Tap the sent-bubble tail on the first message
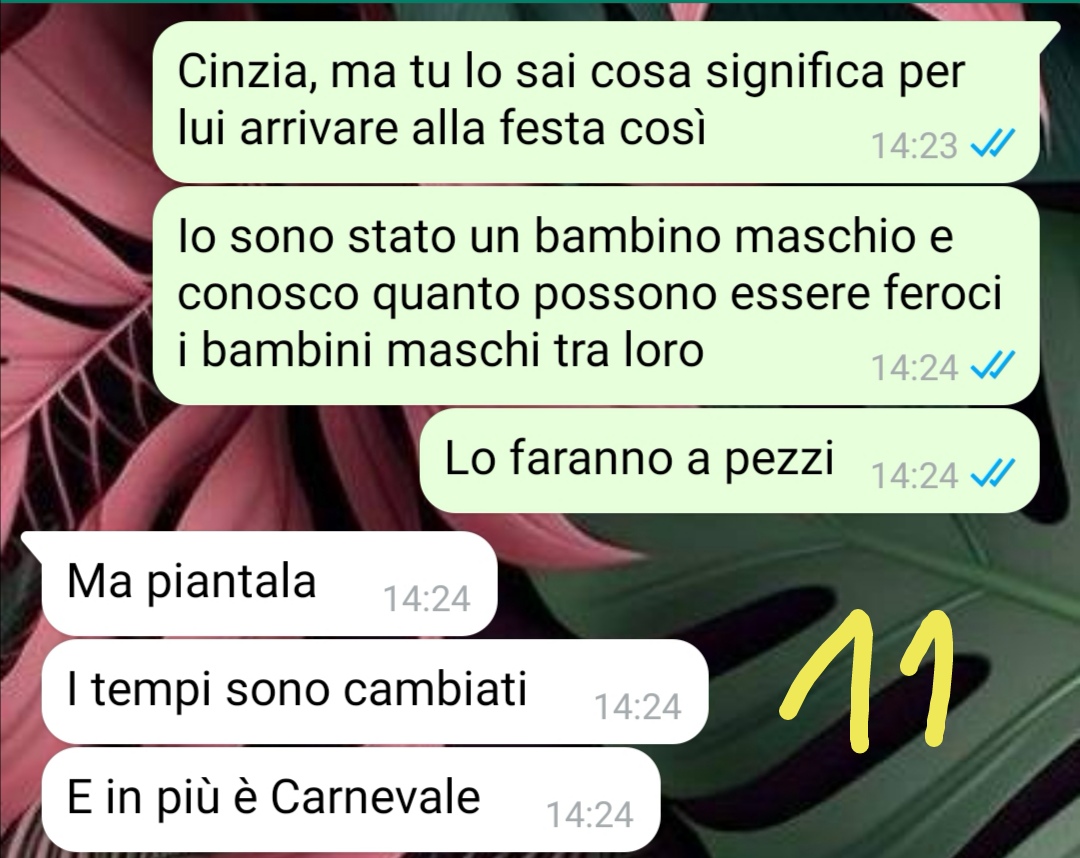The height and width of the screenshot is (858, 1080). (x=1048, y=33)
